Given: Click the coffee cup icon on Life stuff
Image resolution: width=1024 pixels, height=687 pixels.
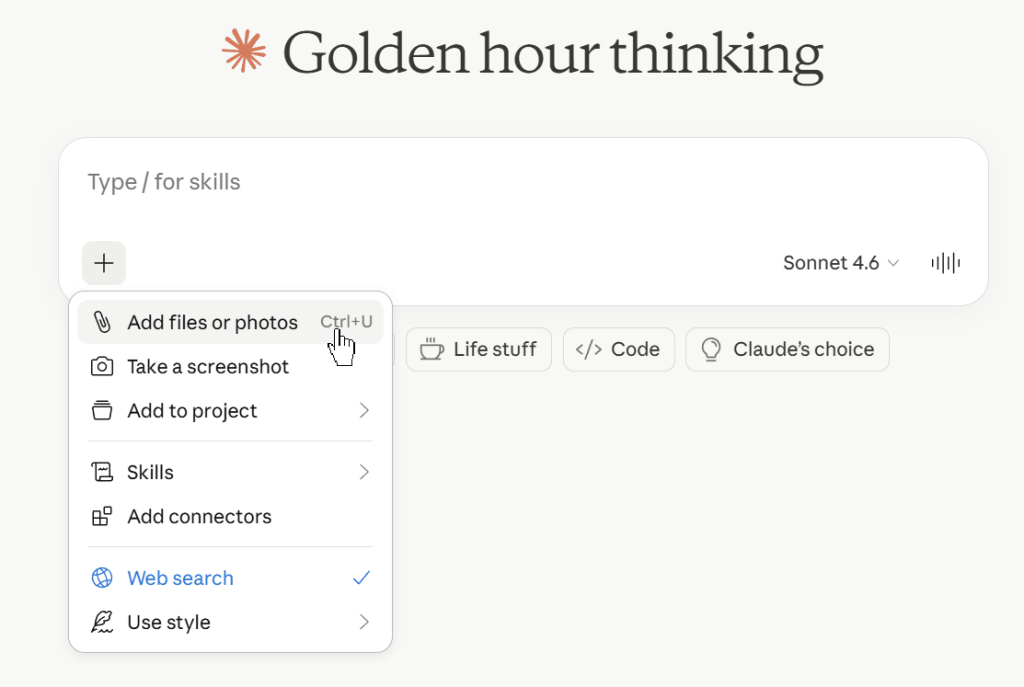Looking at the screenshot, I should pyautogui.click(x=431, y=349).
